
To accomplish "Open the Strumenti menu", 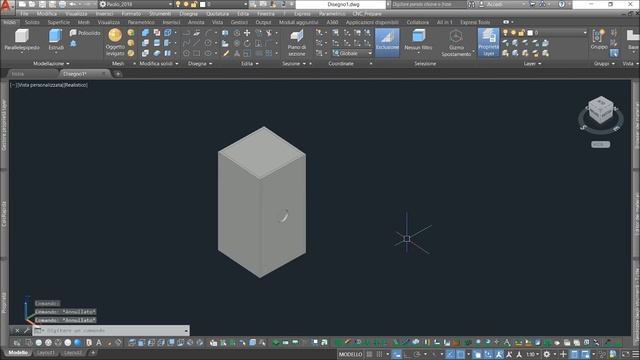I will (160, 14).
